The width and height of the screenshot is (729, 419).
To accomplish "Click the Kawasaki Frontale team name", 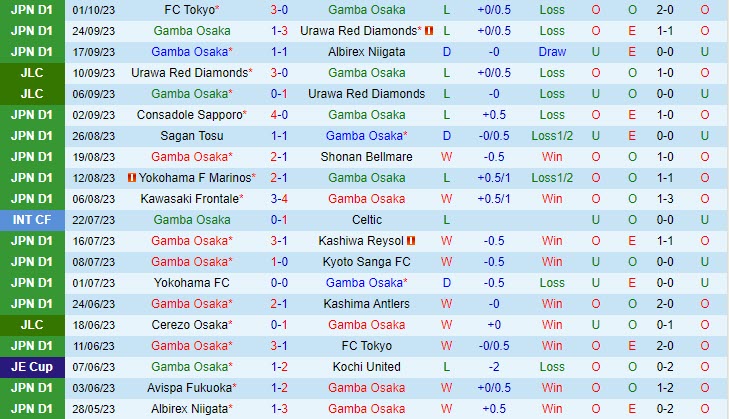I will (x=192, y=199).
